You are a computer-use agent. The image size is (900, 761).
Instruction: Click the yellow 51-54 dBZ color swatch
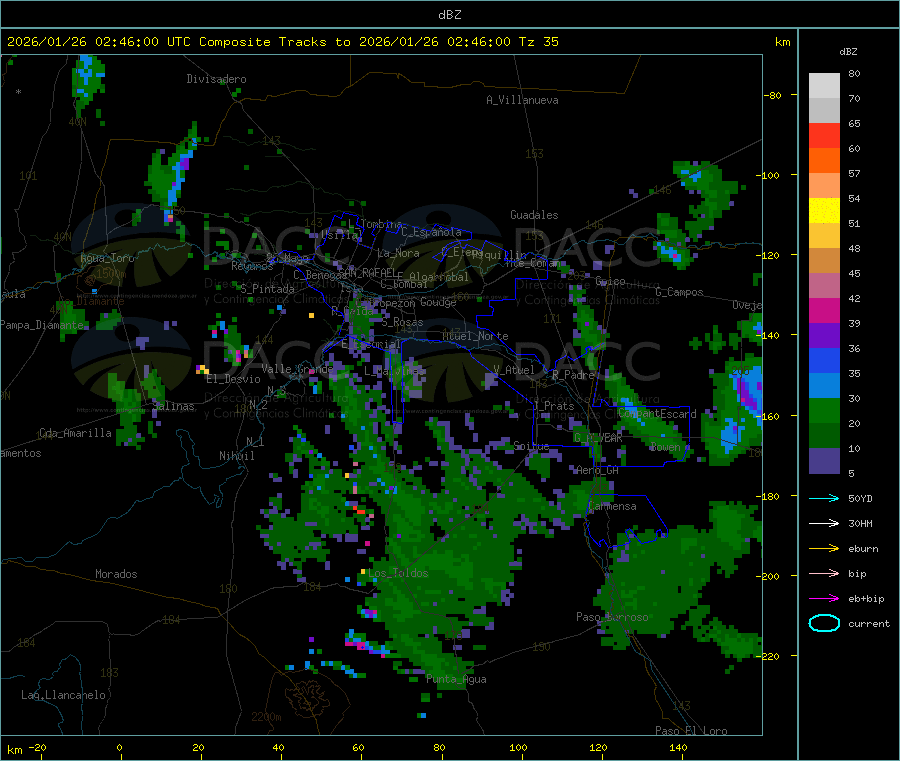[x=824, y=211]
